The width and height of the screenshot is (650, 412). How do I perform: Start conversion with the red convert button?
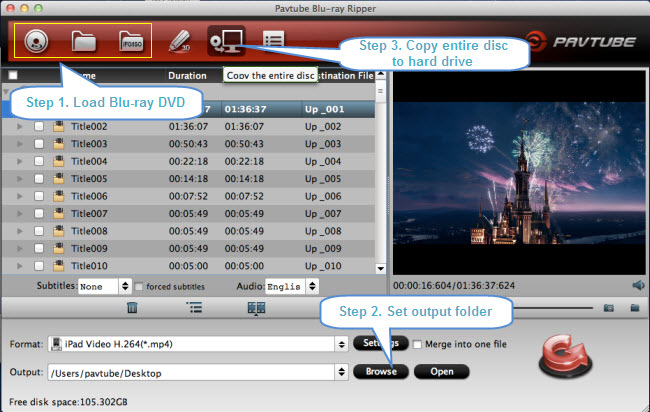tap(565, 357)
